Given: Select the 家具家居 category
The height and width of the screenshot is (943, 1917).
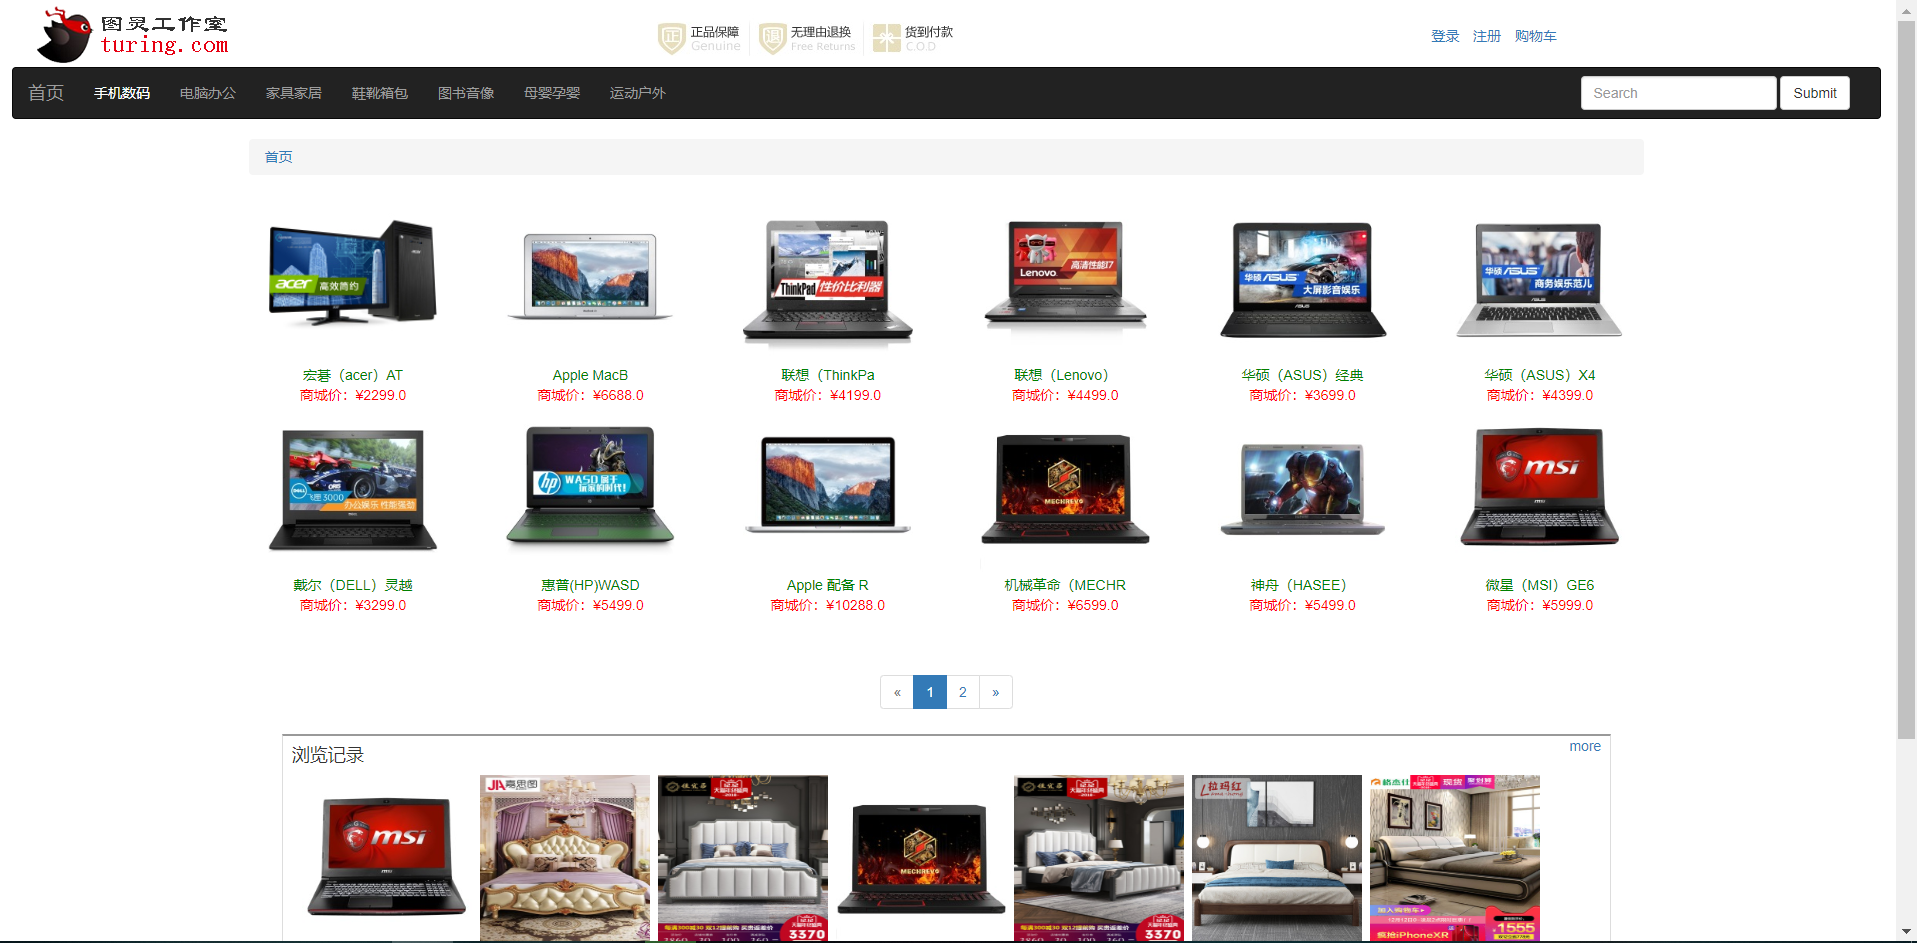Looking at the screenshot, I should pyautogui.click(x=294, y=93).
